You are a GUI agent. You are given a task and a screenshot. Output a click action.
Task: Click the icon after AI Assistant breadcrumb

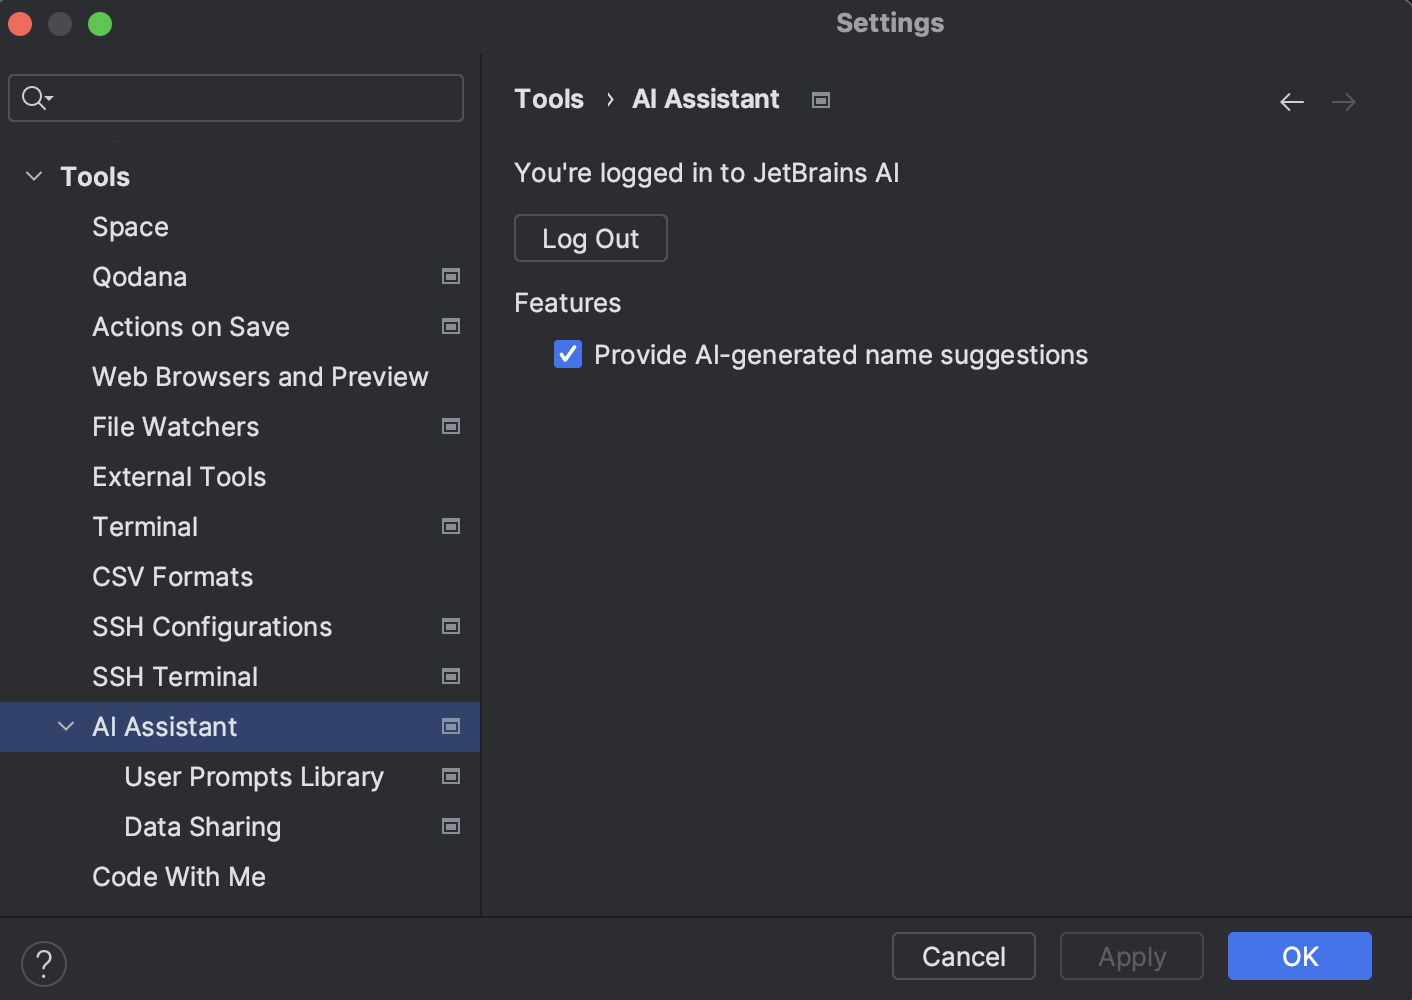click(820, 100)
